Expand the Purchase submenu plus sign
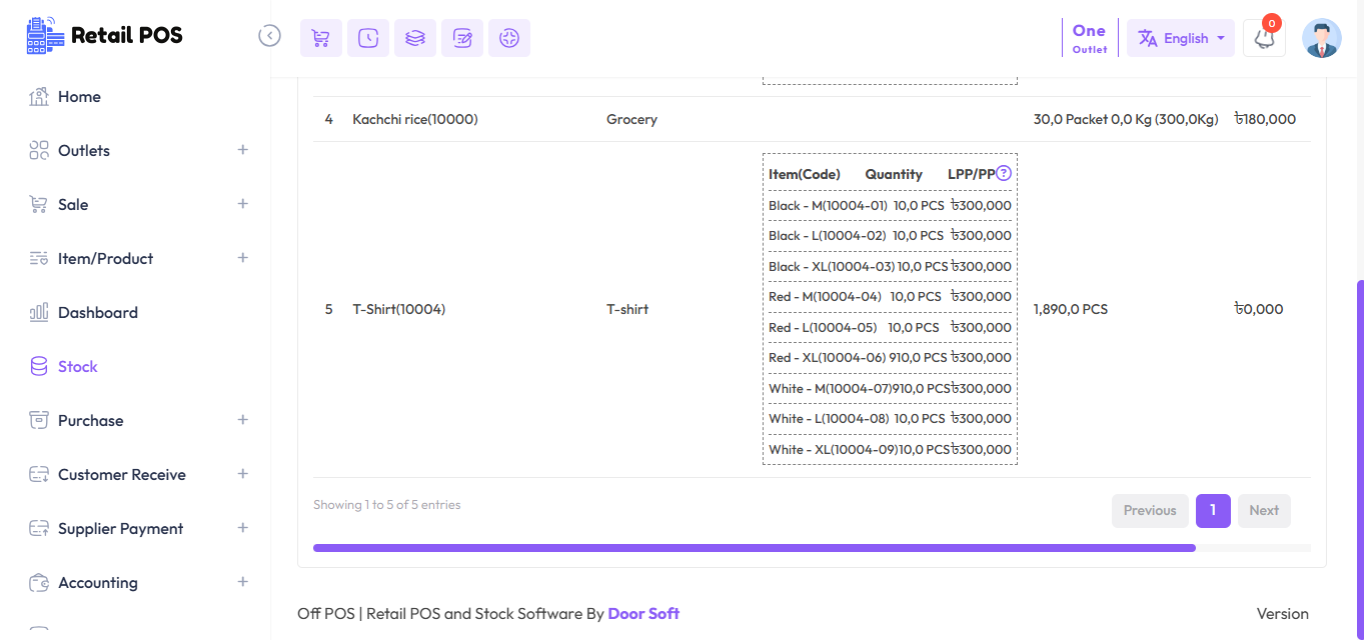 (x=242, y=420)
